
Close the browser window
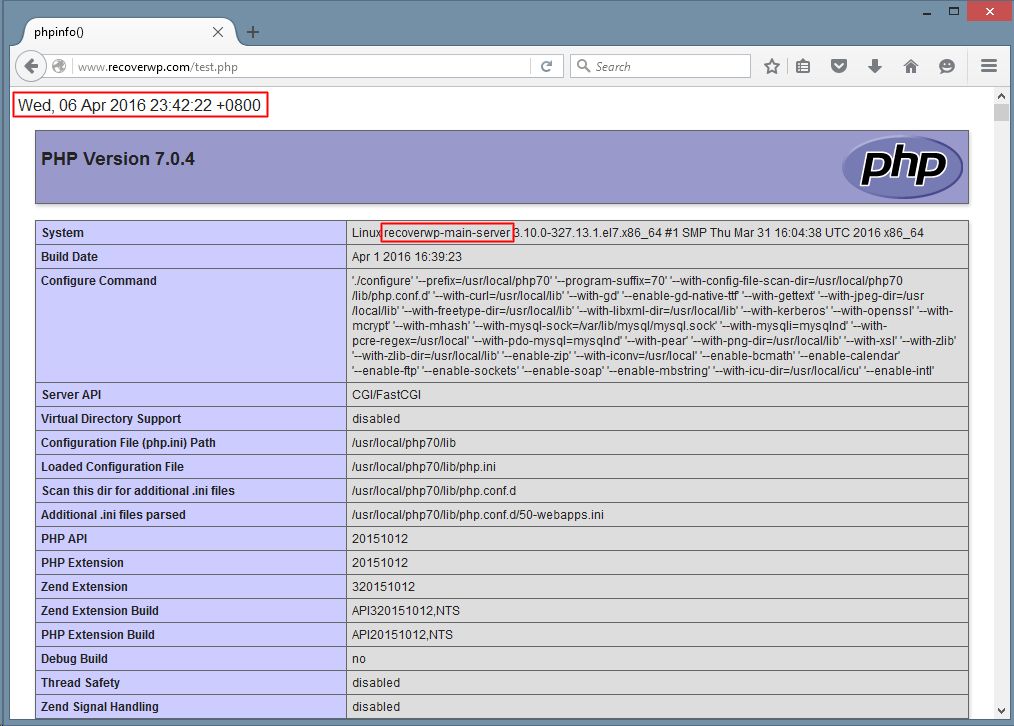click(x=989, y=12)
